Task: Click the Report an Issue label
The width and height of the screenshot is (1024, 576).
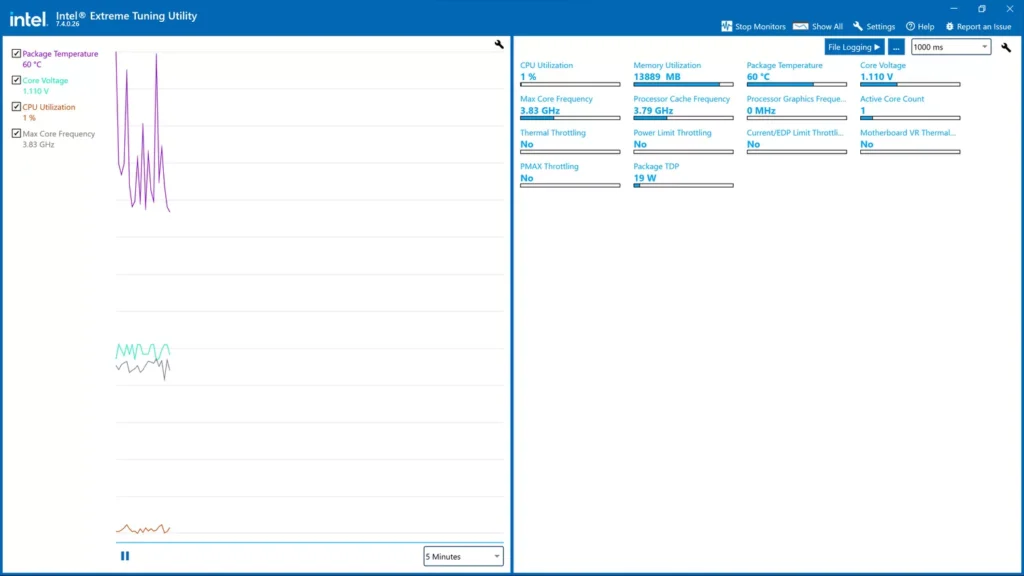Action: pos(984,27)
